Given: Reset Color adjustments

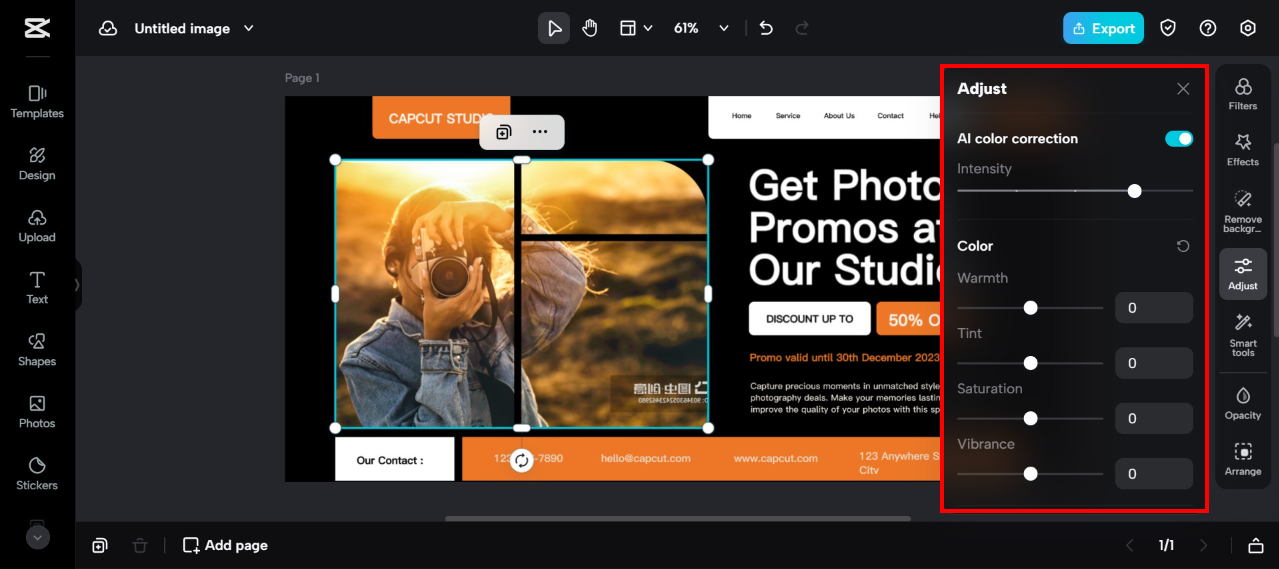Looking at the screenshot, I should 1183,246.
